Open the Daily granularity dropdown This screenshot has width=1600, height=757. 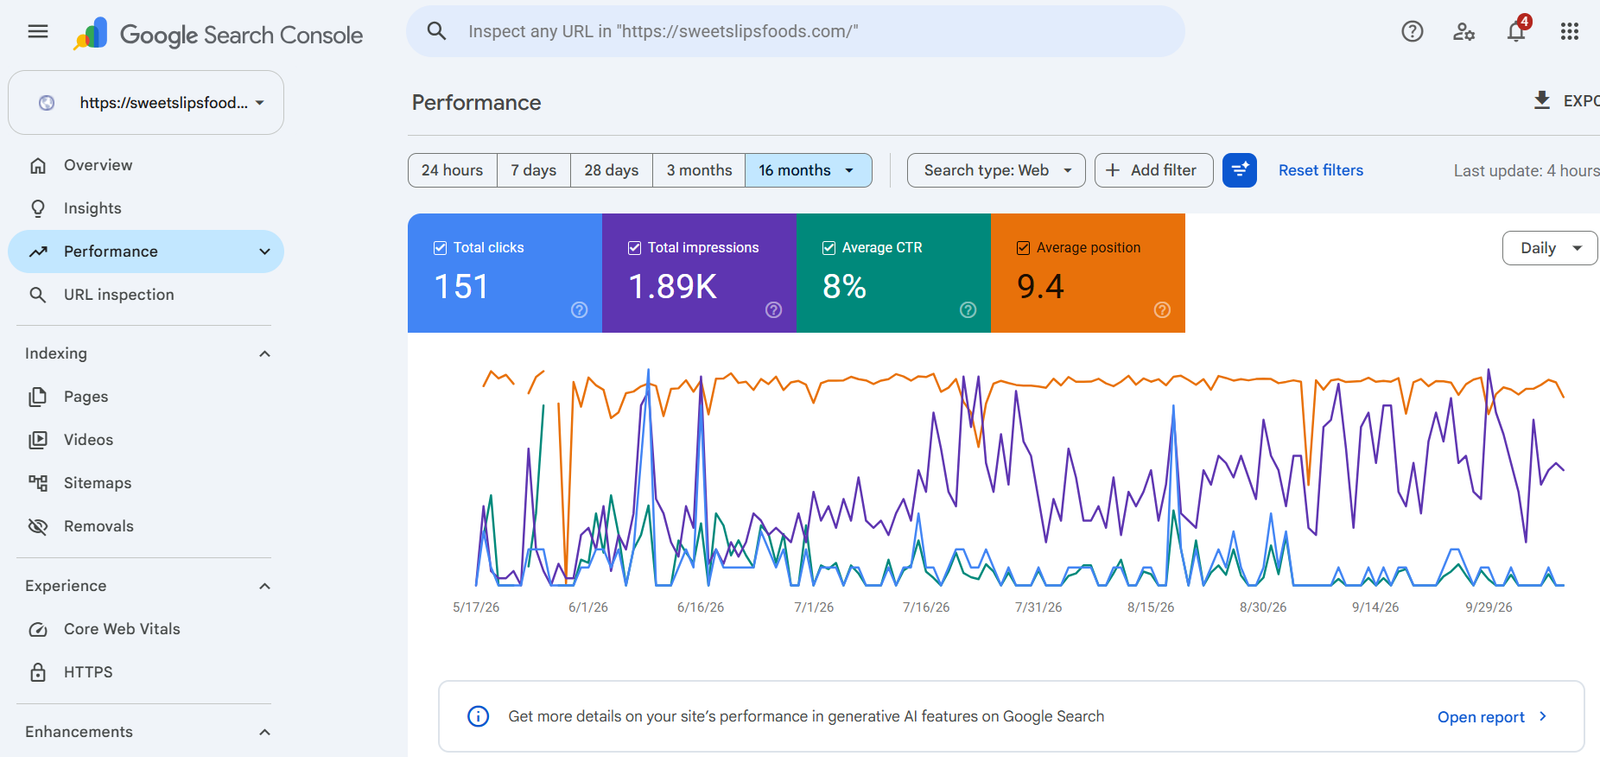coord(1550,248)
